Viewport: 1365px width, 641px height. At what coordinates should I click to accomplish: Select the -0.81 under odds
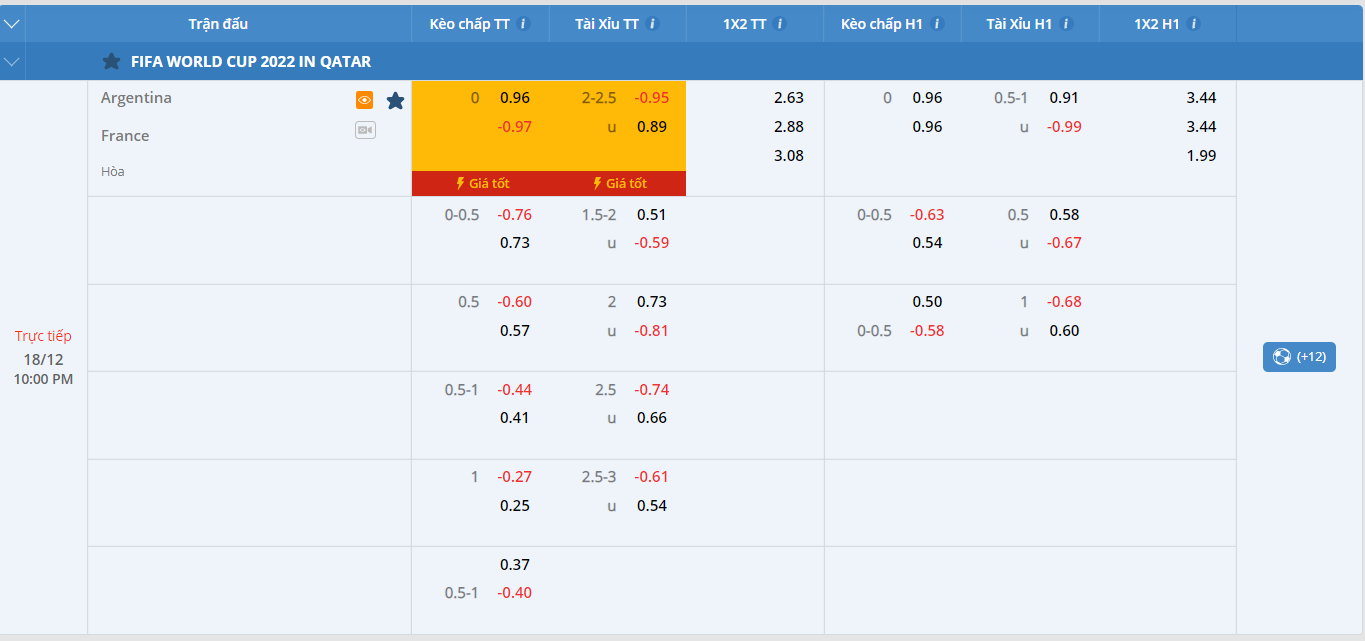pyautogui.click(x=652, y=331)
